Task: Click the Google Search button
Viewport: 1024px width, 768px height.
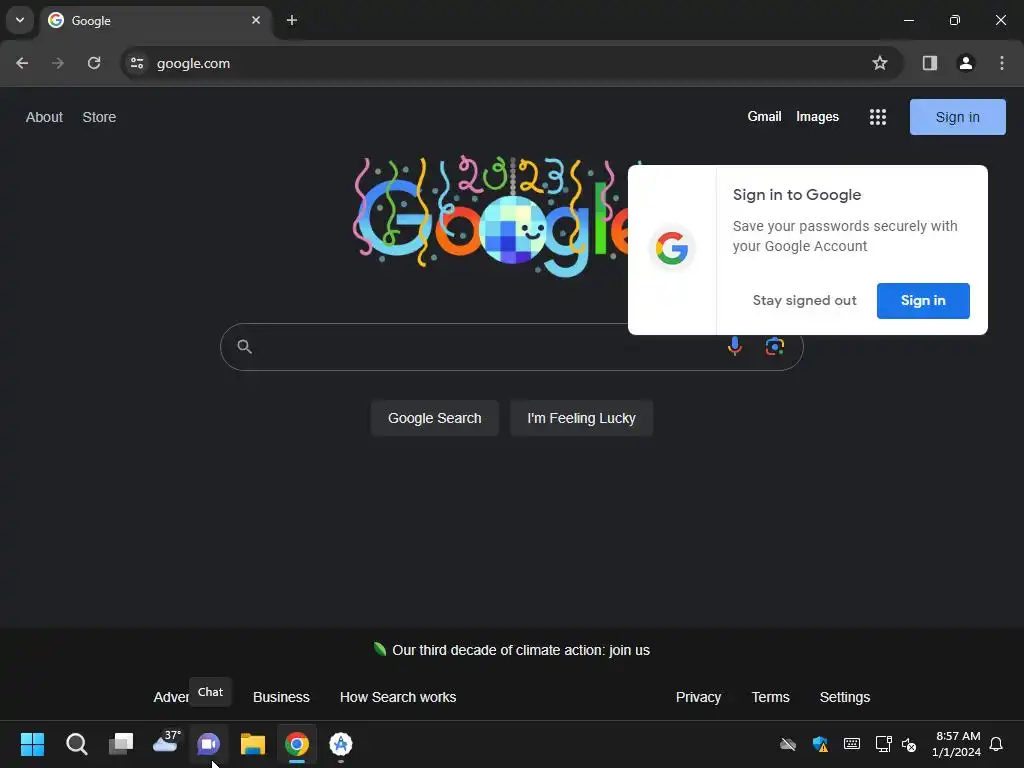Action: 434,418
